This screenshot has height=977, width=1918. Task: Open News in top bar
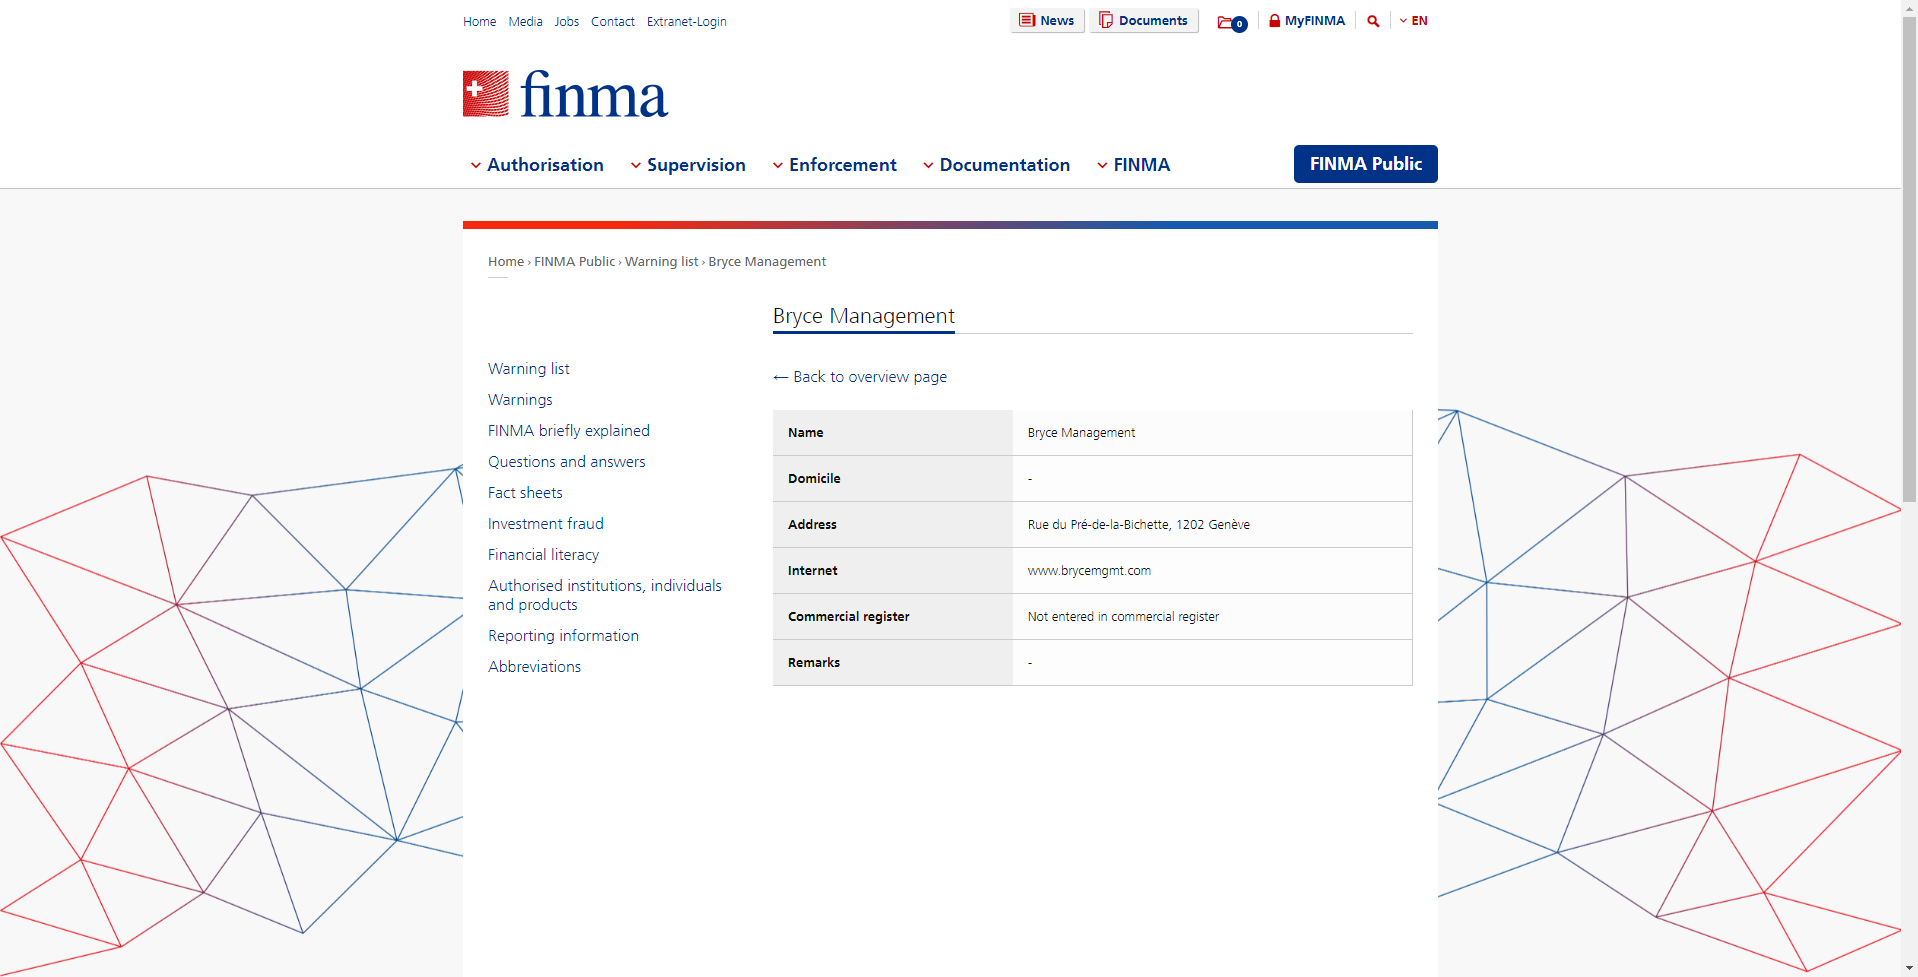coord(1047,21)
